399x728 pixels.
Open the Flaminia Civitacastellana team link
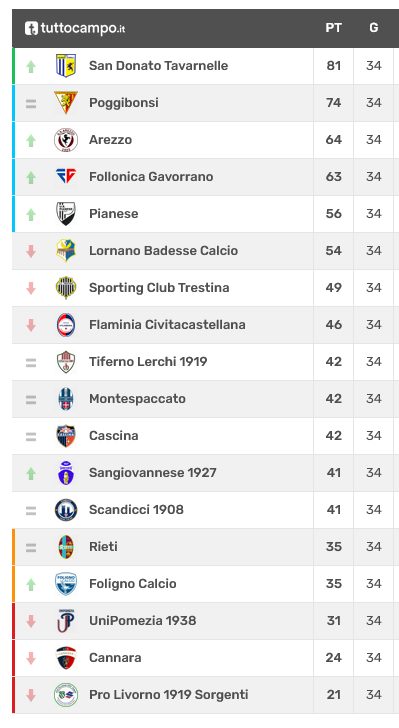(167, 325)
